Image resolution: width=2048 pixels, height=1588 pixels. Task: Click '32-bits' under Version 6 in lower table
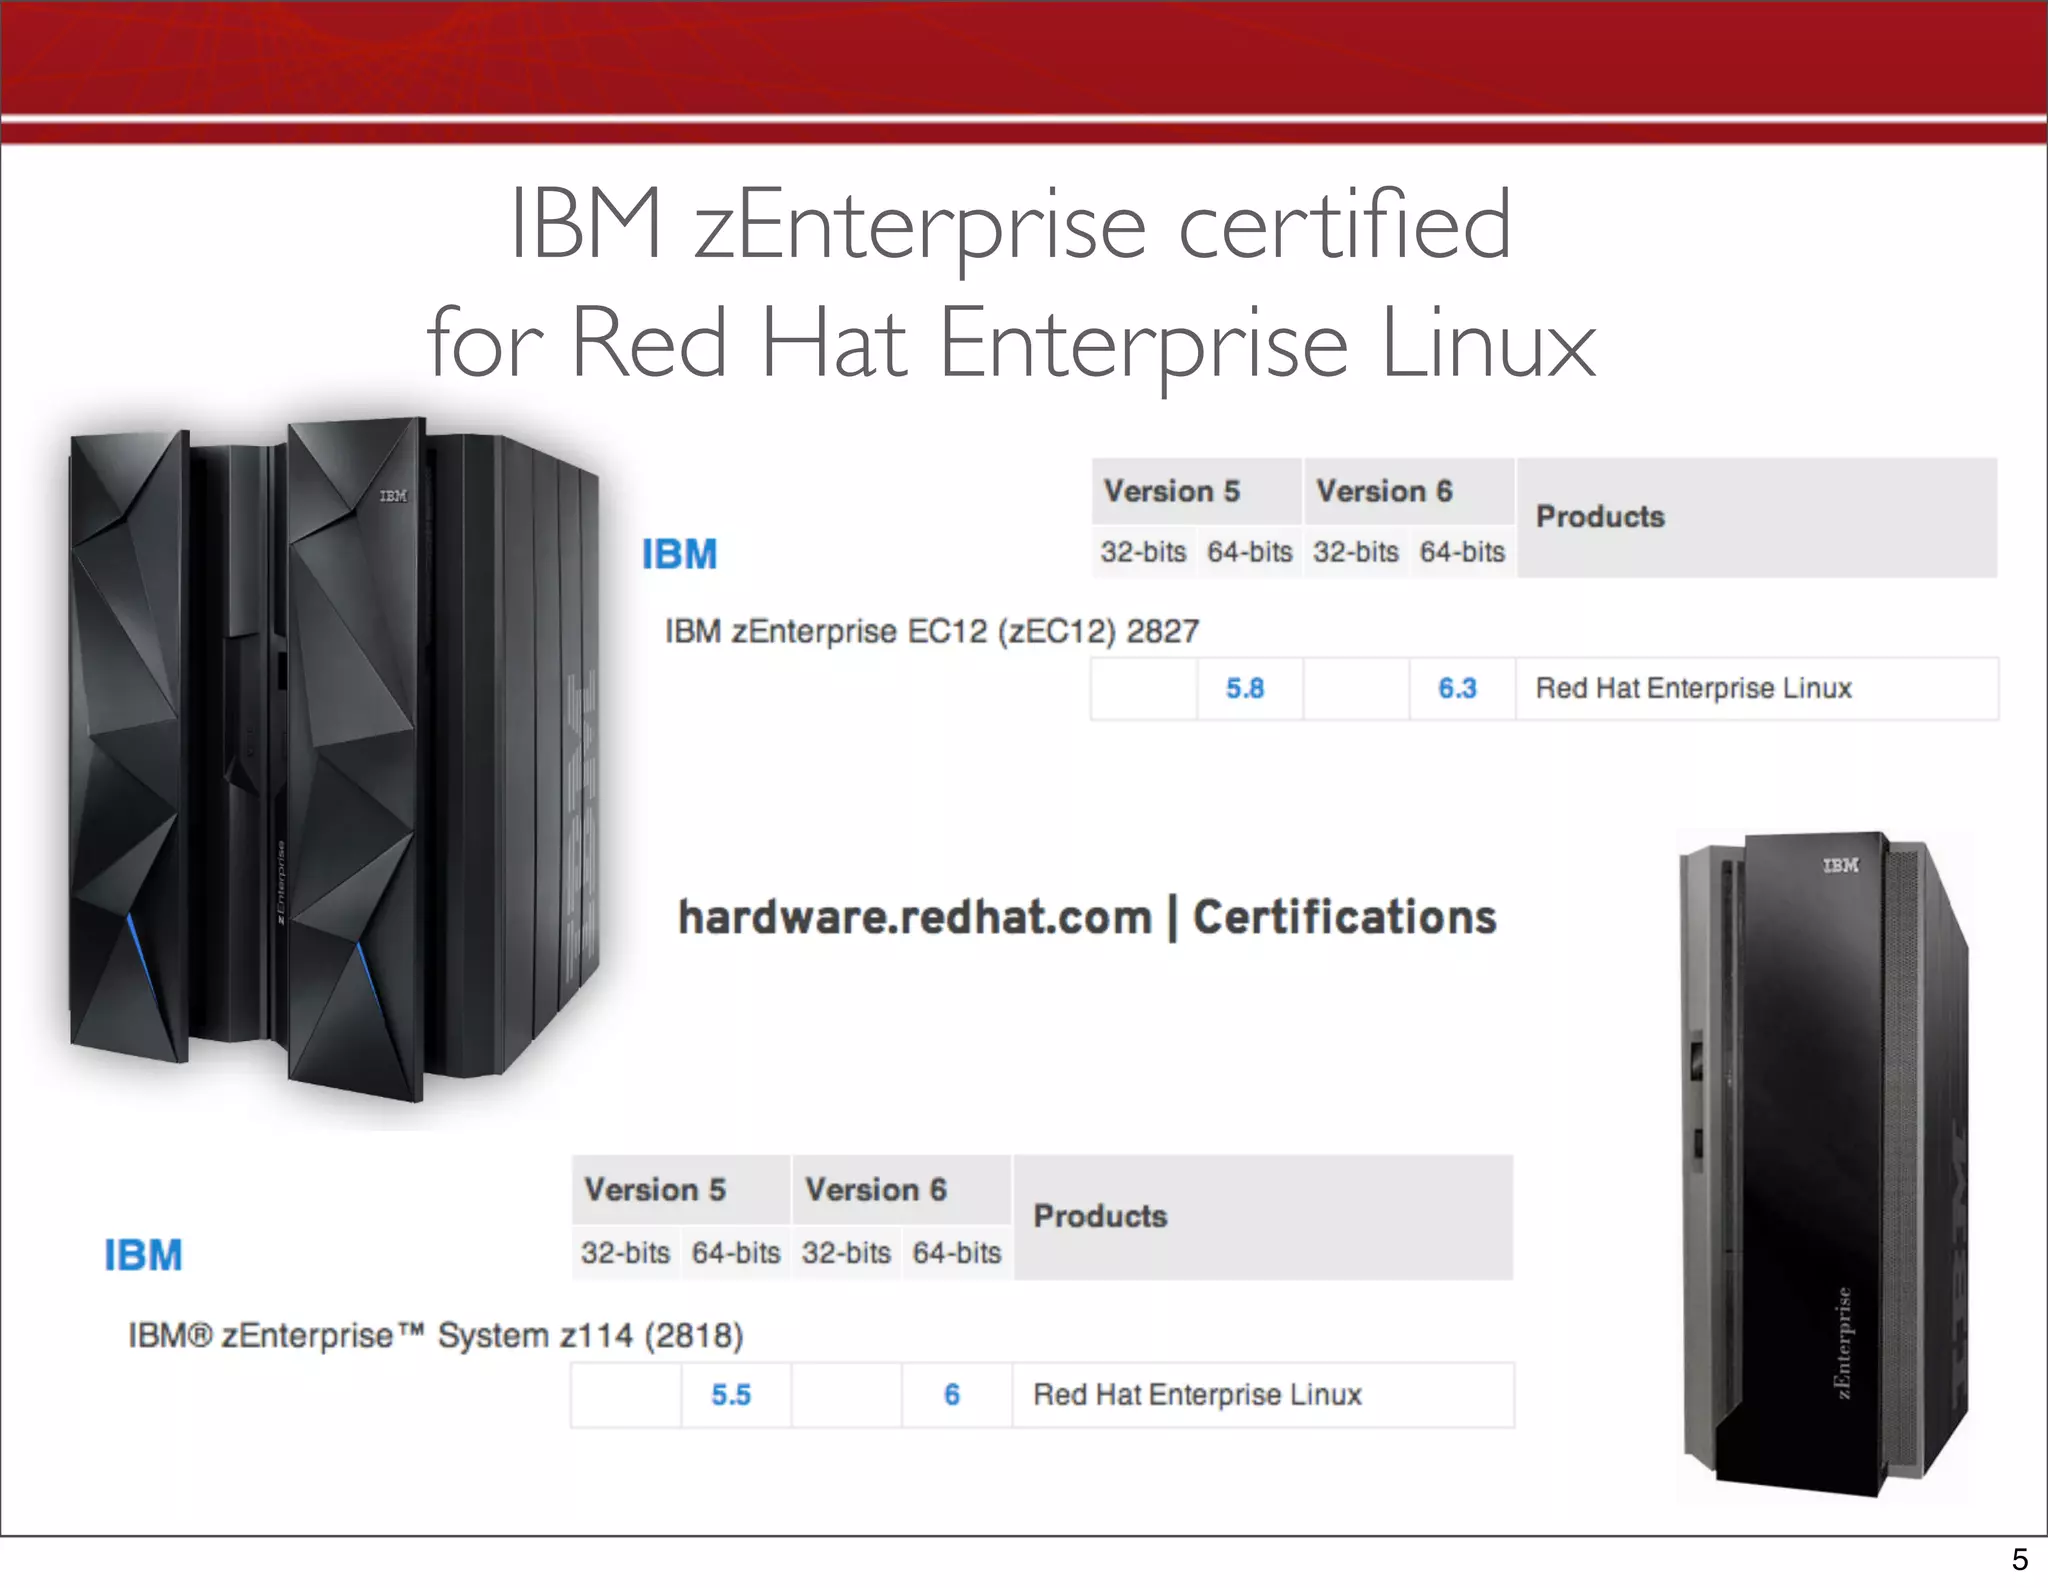(x=846, y=1252)
